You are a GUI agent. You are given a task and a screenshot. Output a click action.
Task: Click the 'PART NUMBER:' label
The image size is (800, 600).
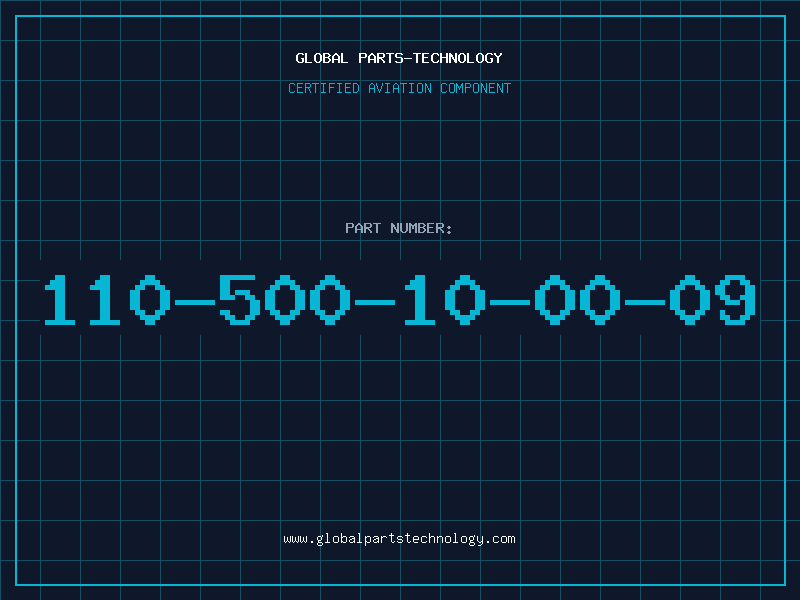[x=399, y=228]
